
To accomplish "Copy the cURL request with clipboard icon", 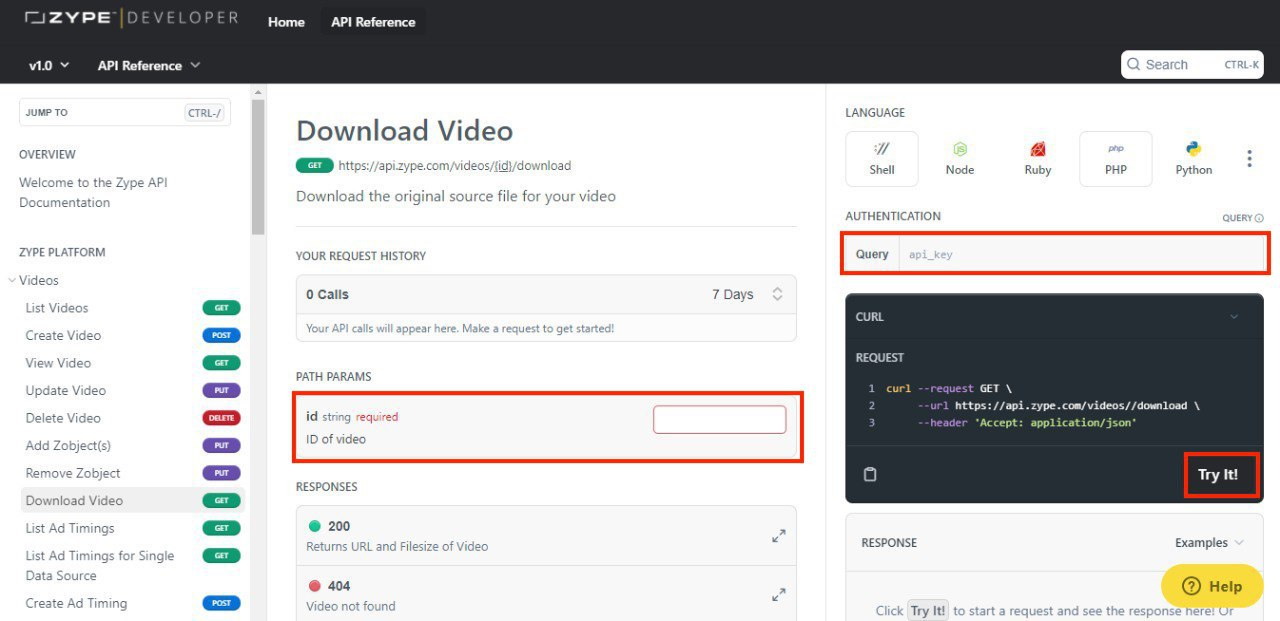I will 870,474.
